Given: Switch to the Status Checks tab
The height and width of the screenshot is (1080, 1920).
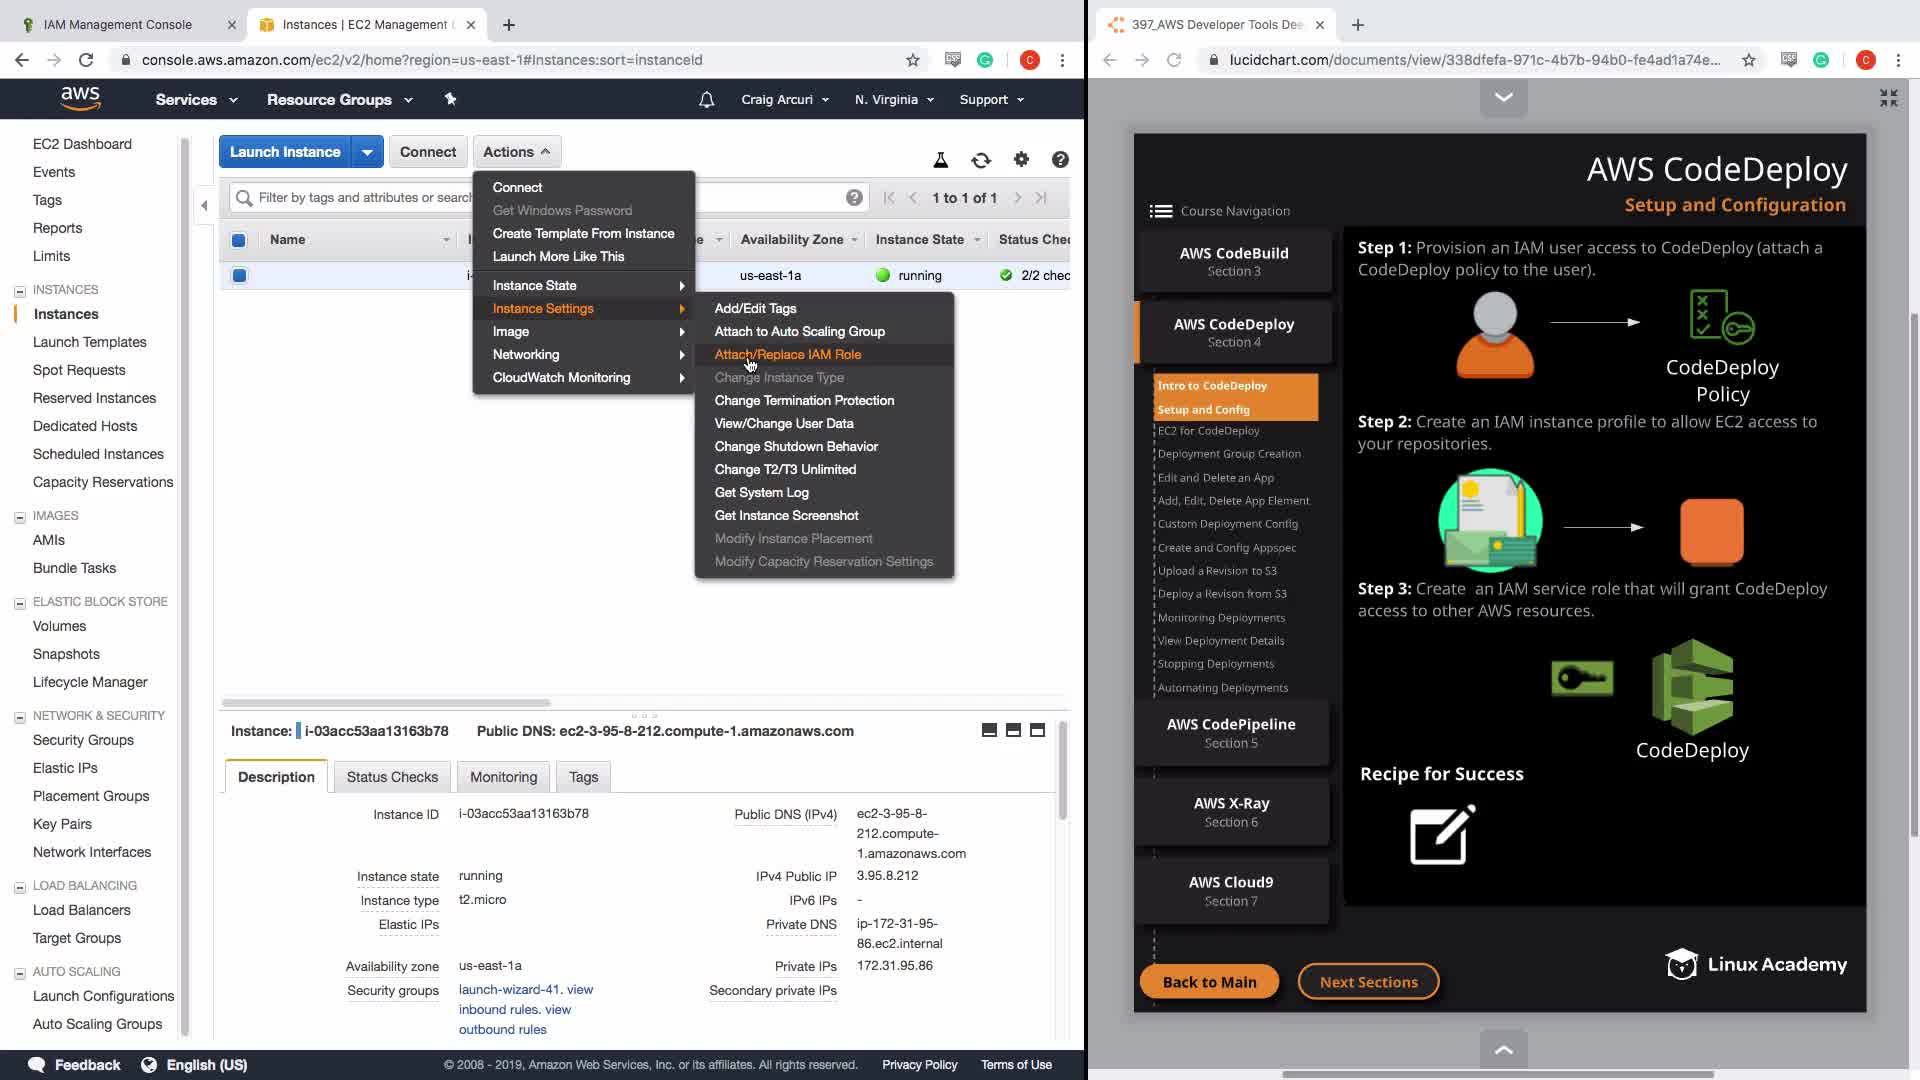Looking at the screenshot, I should click(392, 777).
